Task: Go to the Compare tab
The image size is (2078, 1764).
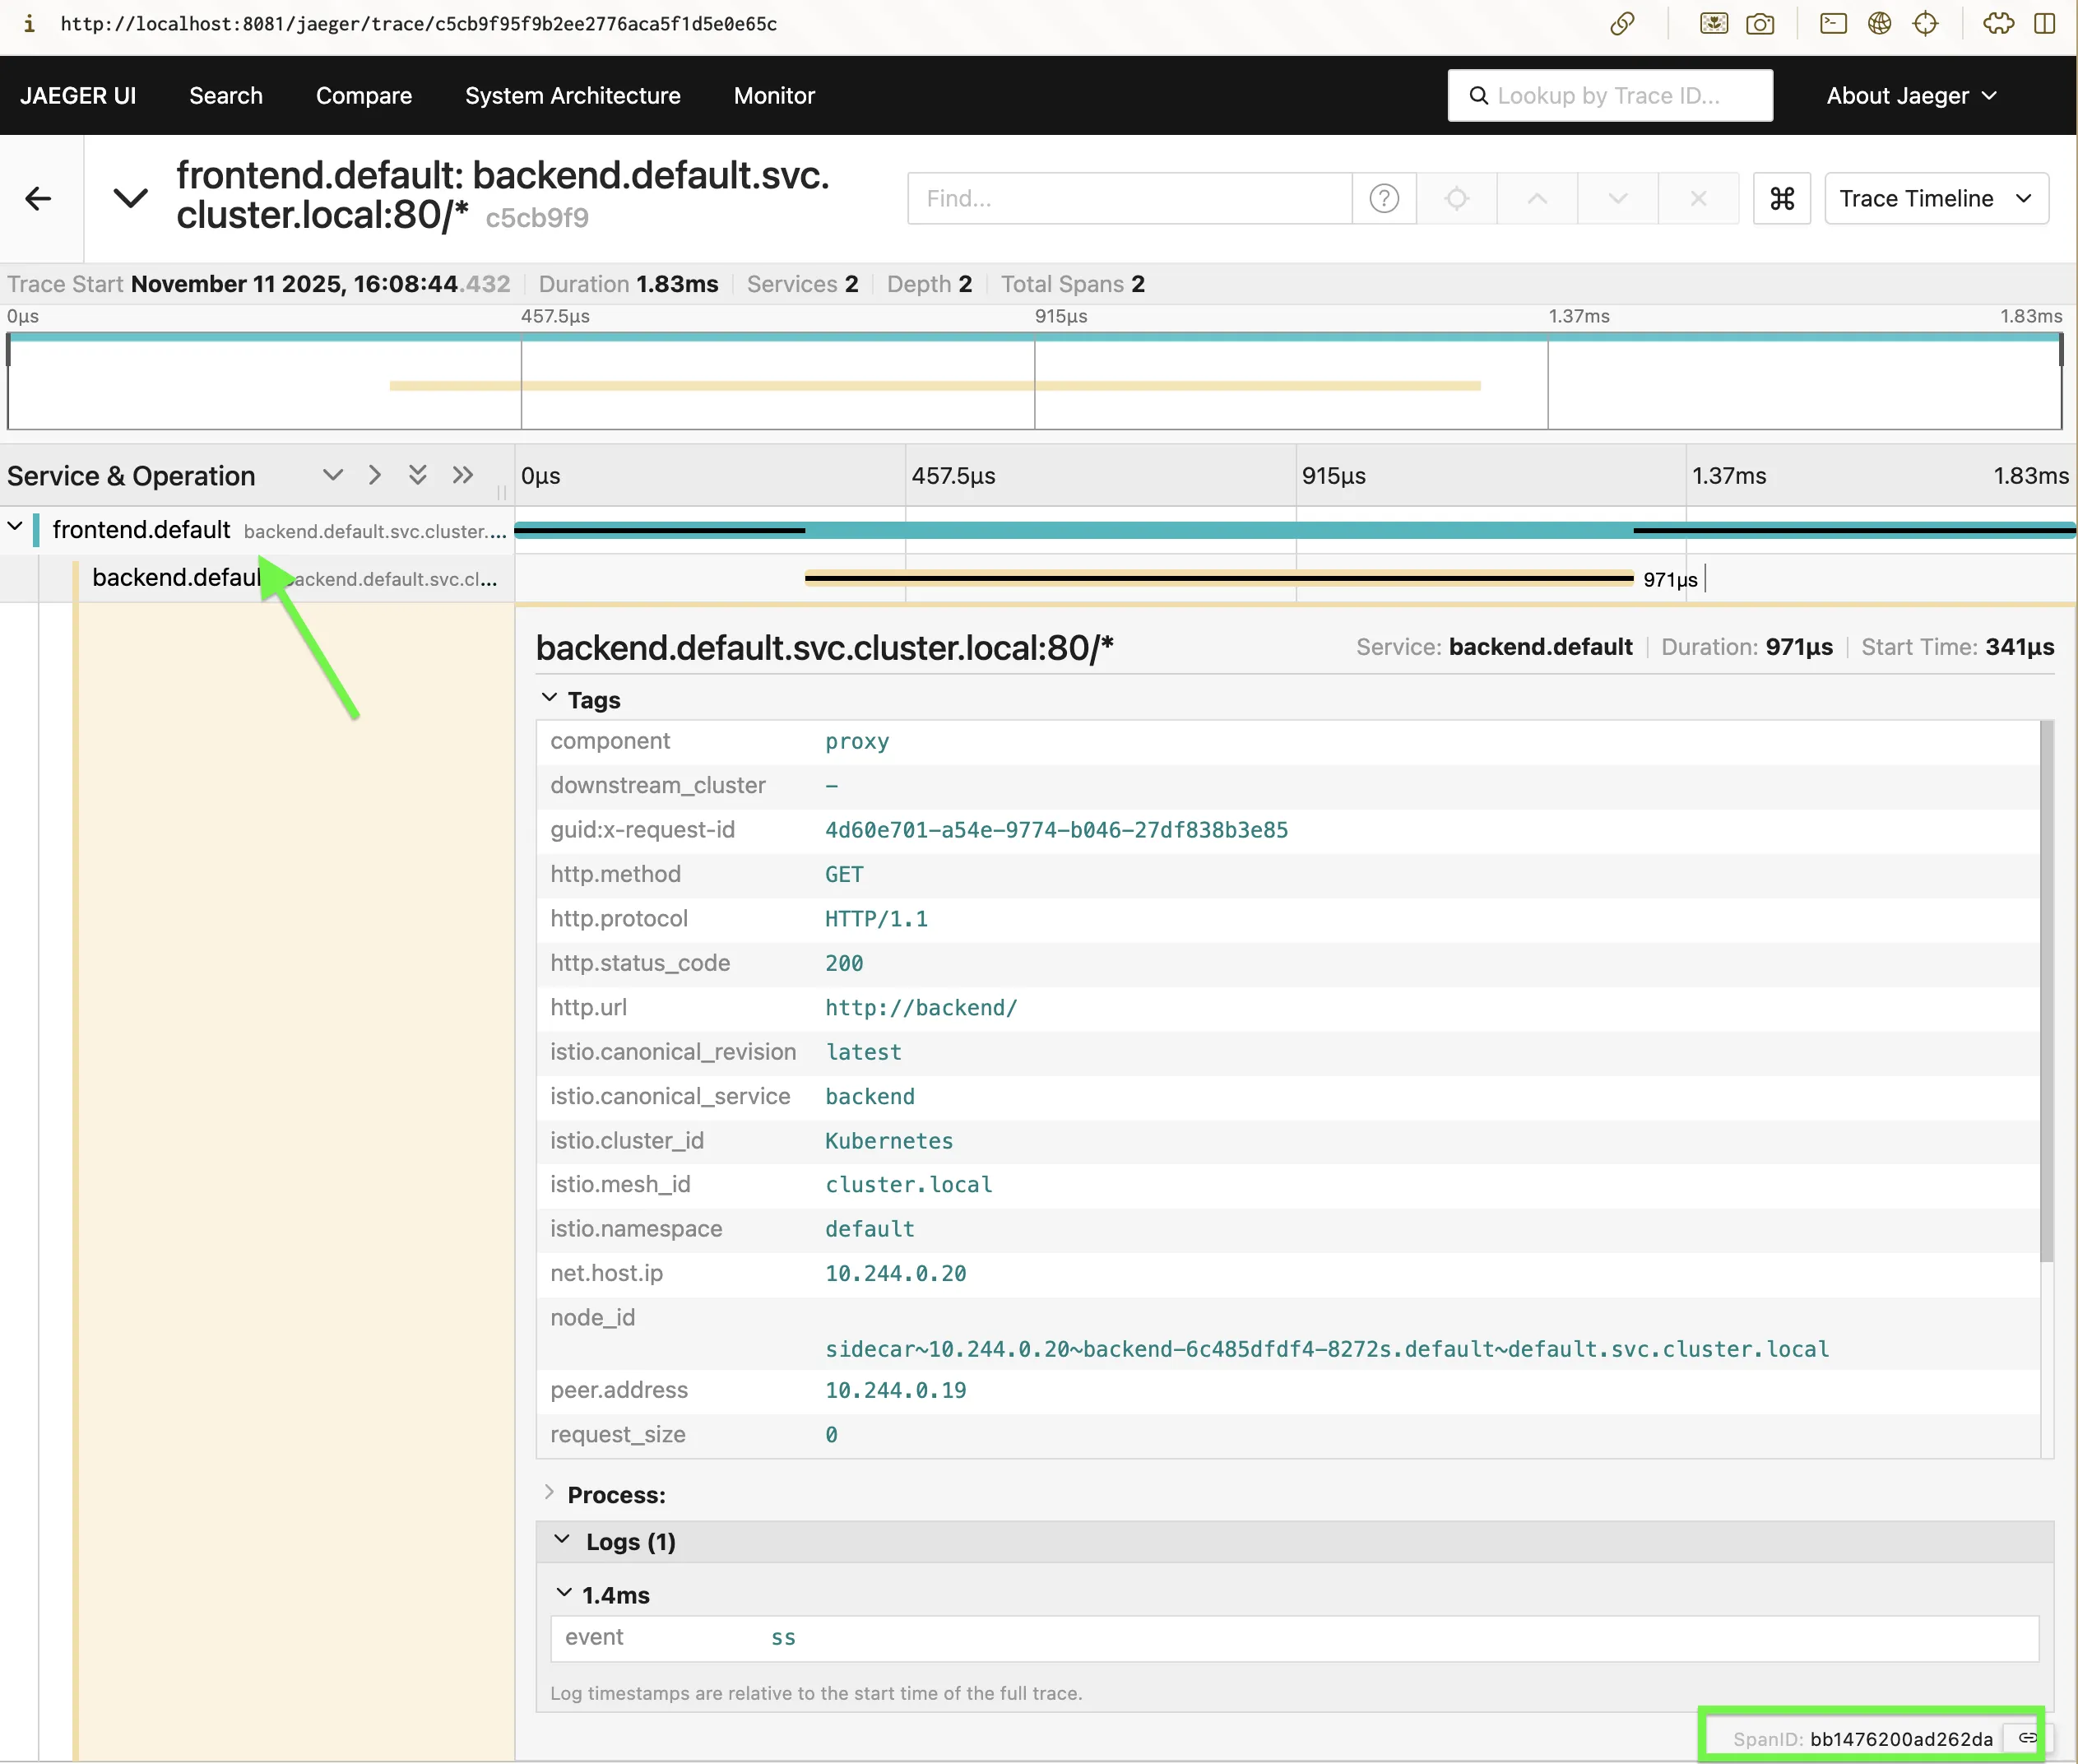Action: tap(364, 96)
